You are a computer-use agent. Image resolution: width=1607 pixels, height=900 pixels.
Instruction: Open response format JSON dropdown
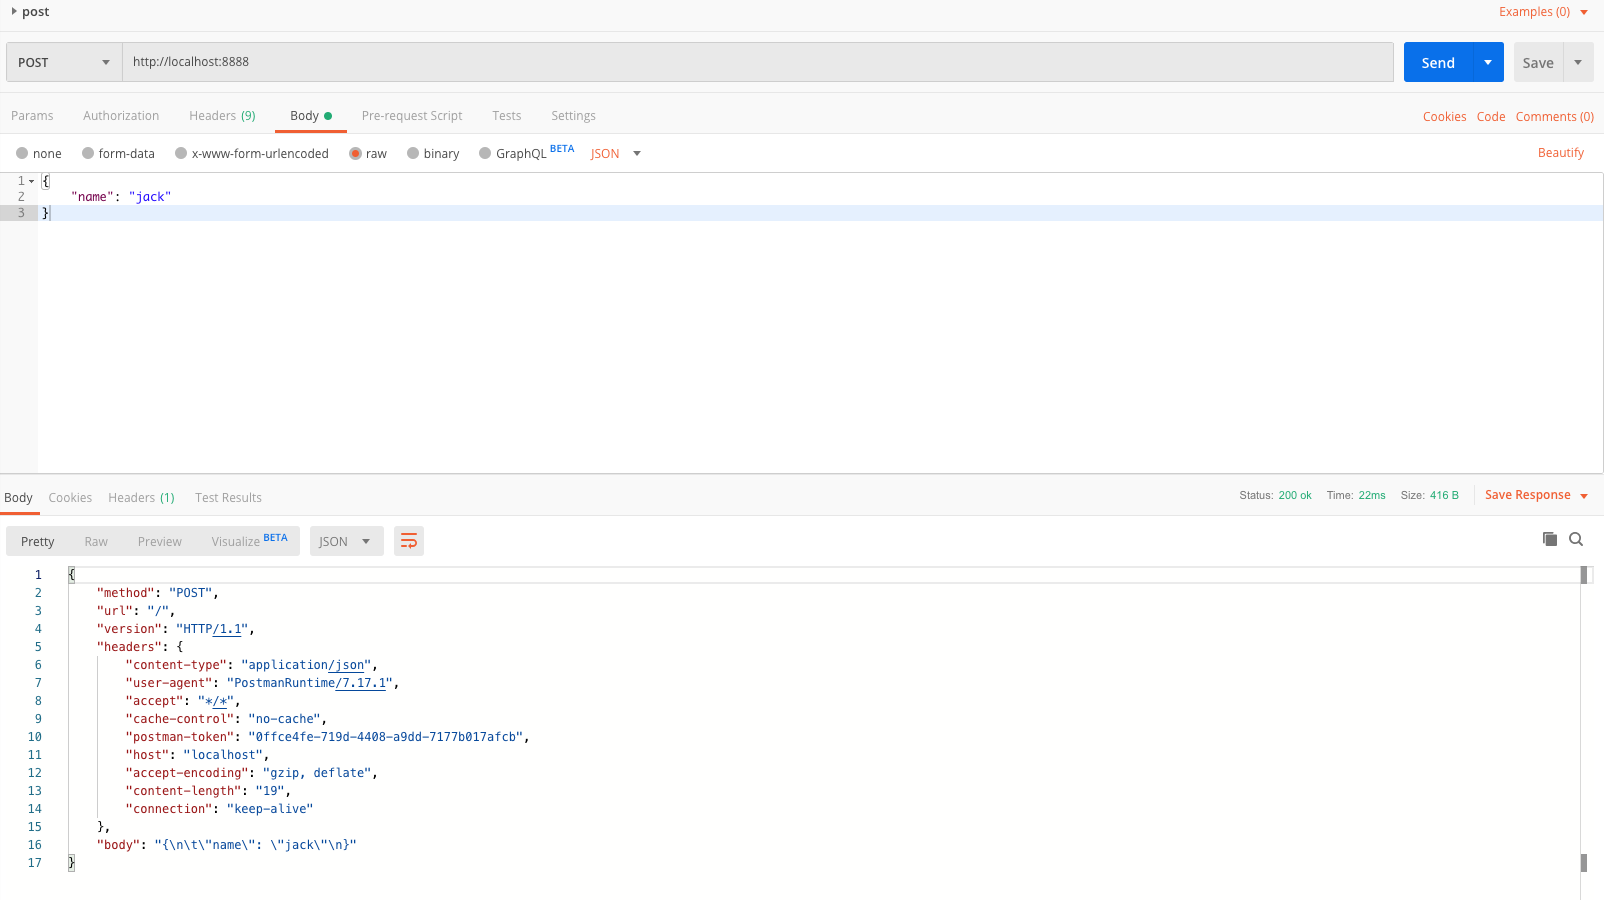pos(346,541)
